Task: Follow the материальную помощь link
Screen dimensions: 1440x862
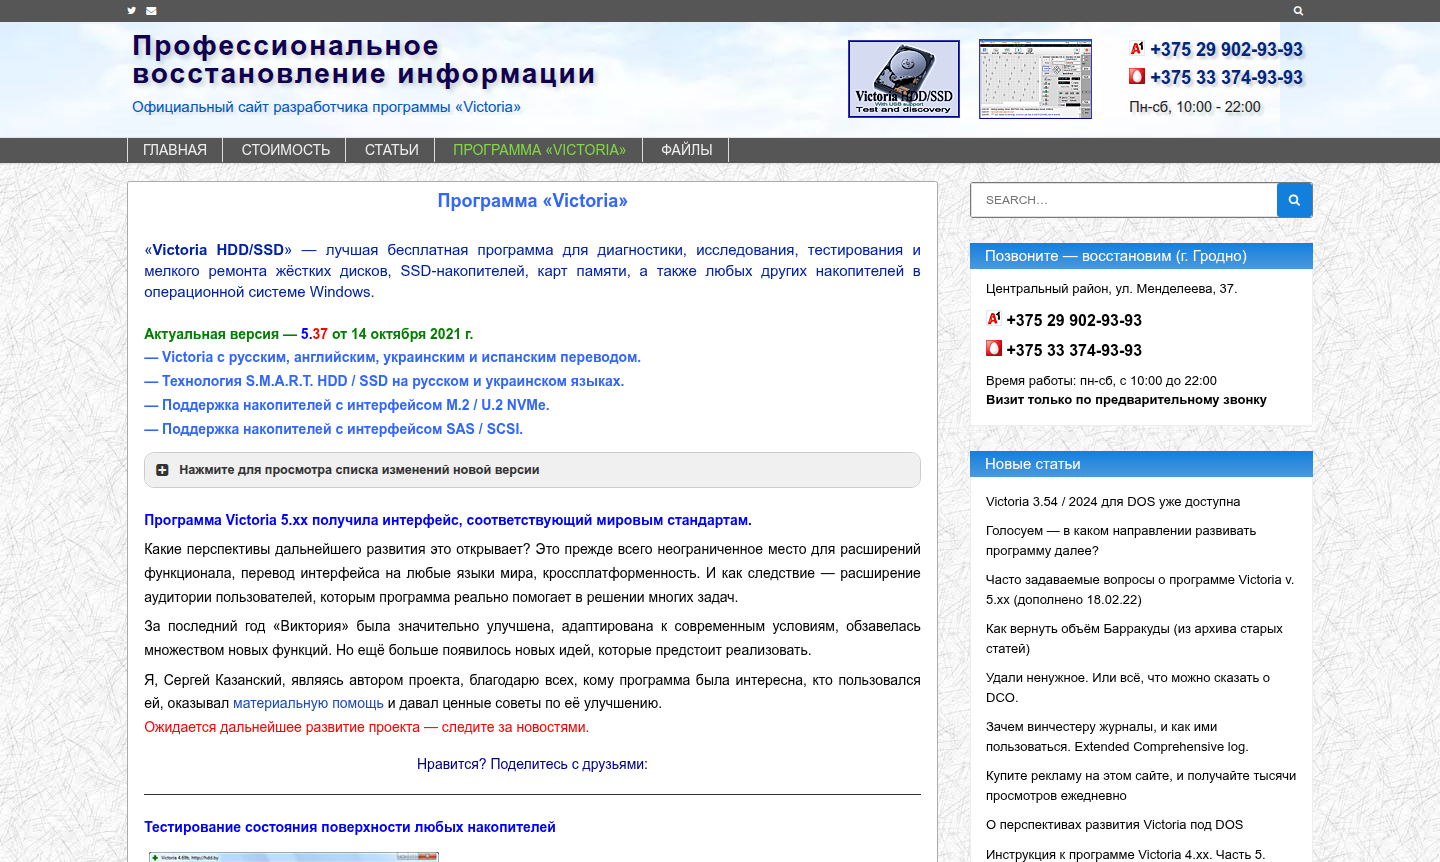Action: click(x=308, y=703)
